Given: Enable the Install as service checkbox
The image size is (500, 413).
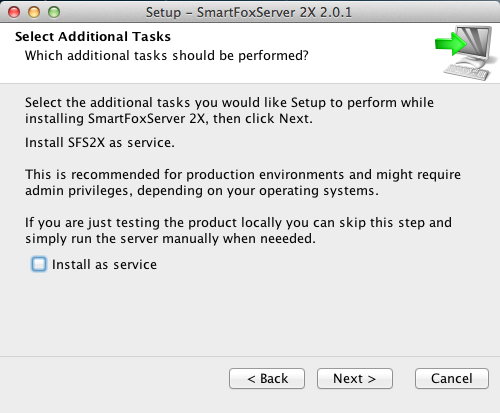Looking at the screenshot, I should pyautogui.click(x=39, y=264).
